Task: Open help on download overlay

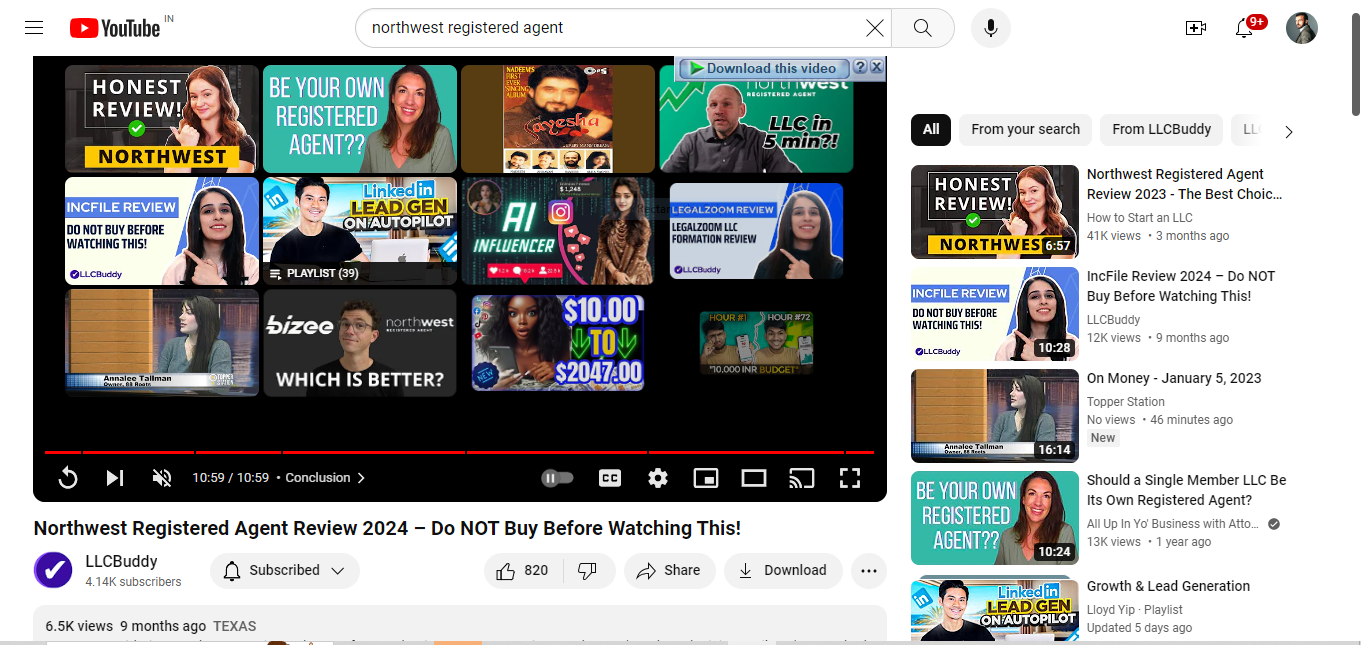Action: click(x=860, y=67)
